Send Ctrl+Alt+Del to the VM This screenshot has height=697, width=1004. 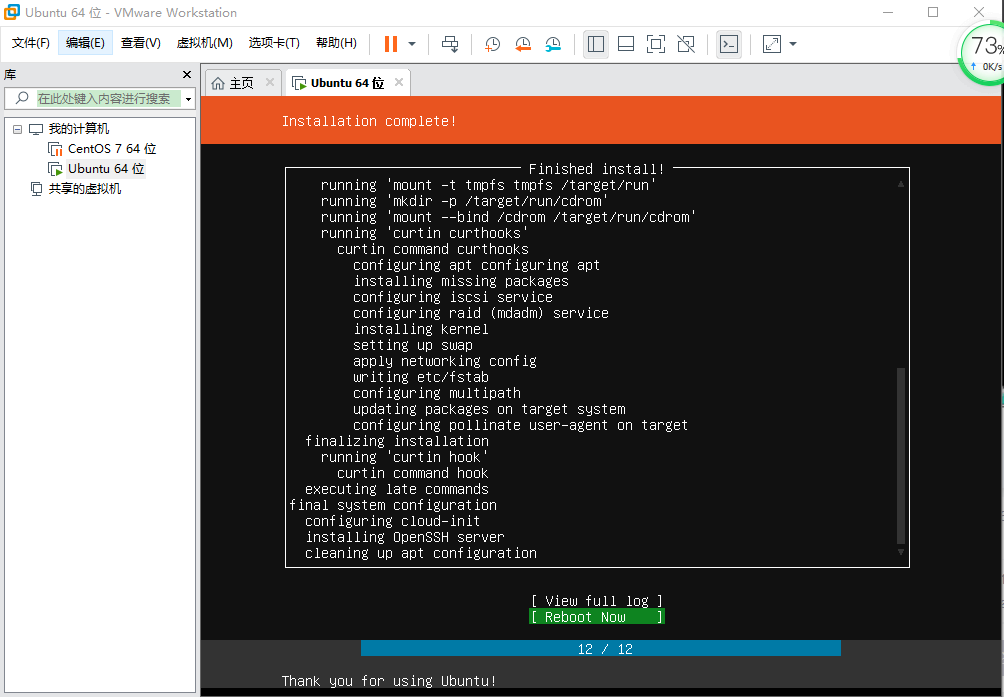450,44
